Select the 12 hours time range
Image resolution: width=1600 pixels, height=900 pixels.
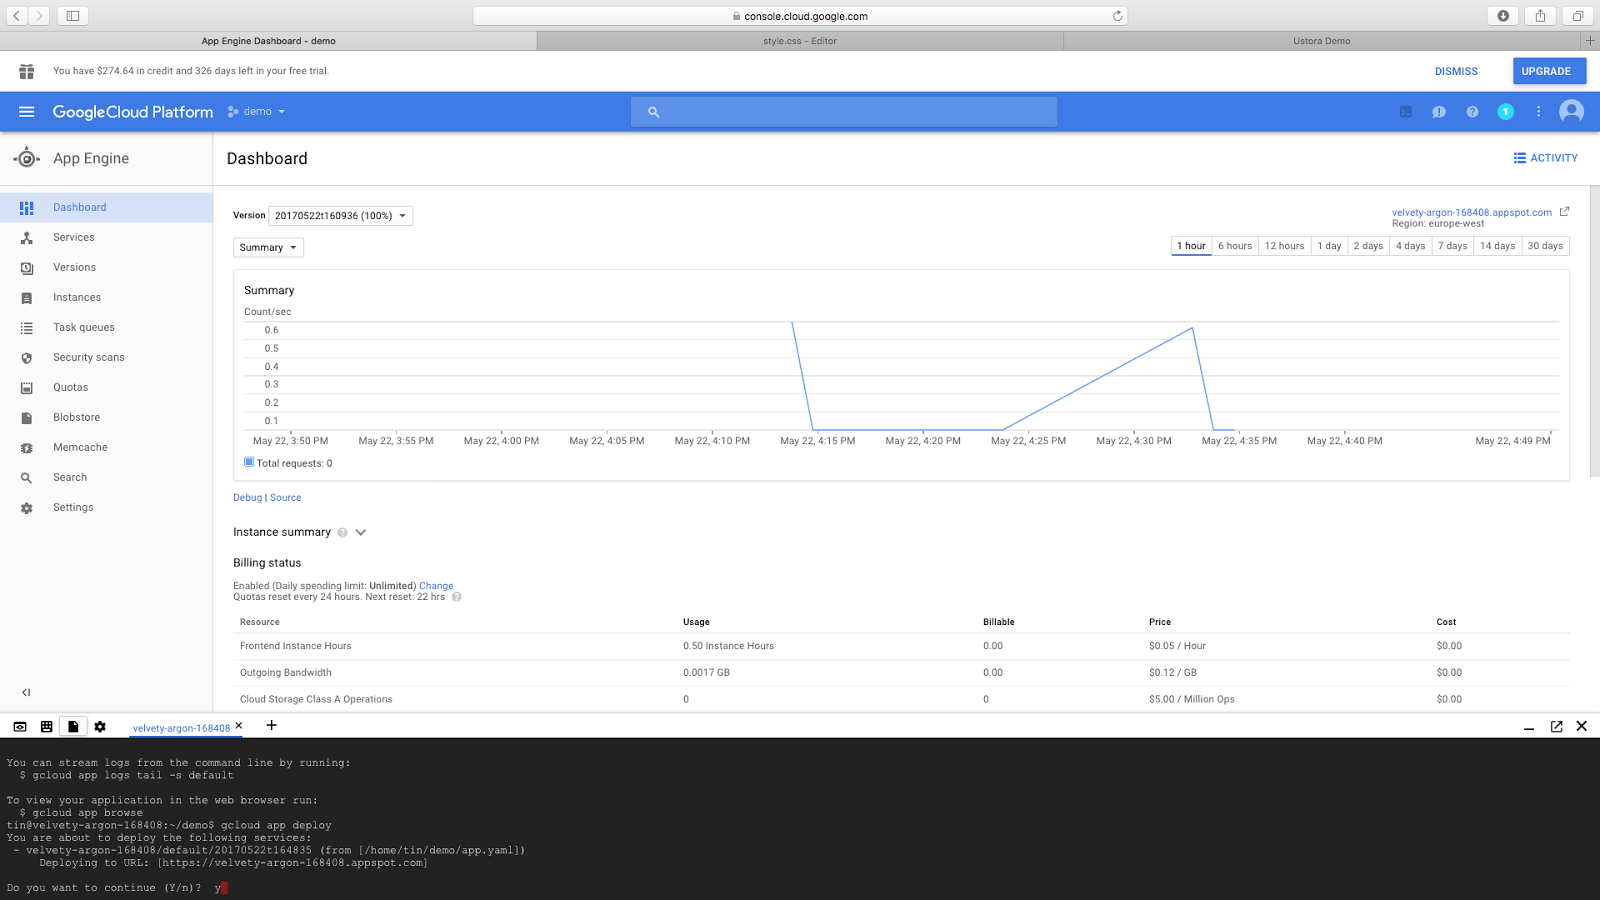[x=1284, y=246]
